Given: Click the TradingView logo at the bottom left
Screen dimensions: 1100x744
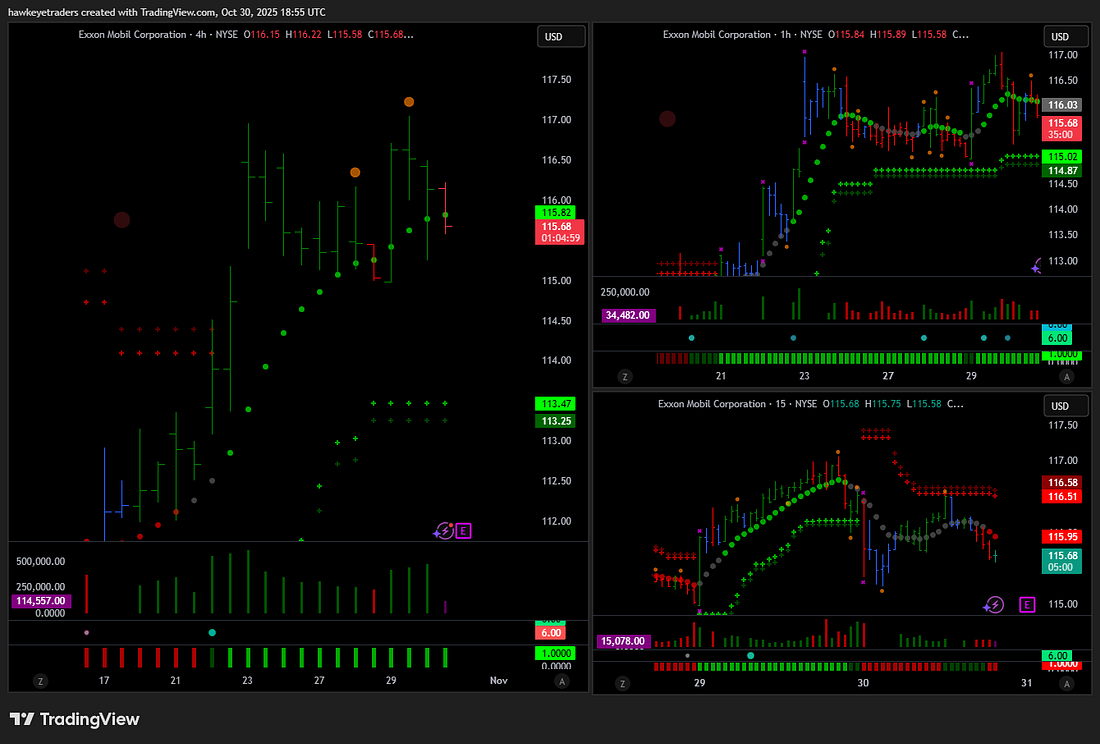Looking at the screenshot, I should click(x=74, y=719).
